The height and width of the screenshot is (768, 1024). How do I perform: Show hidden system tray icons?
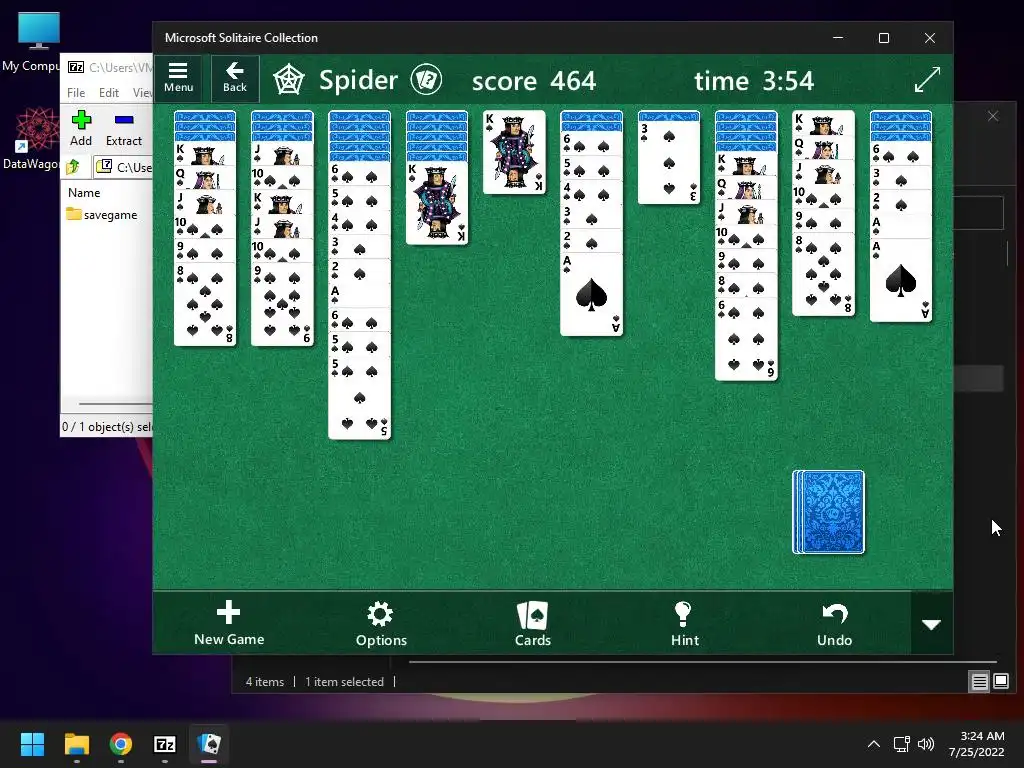pyautogui.click(x=873, y=744)
